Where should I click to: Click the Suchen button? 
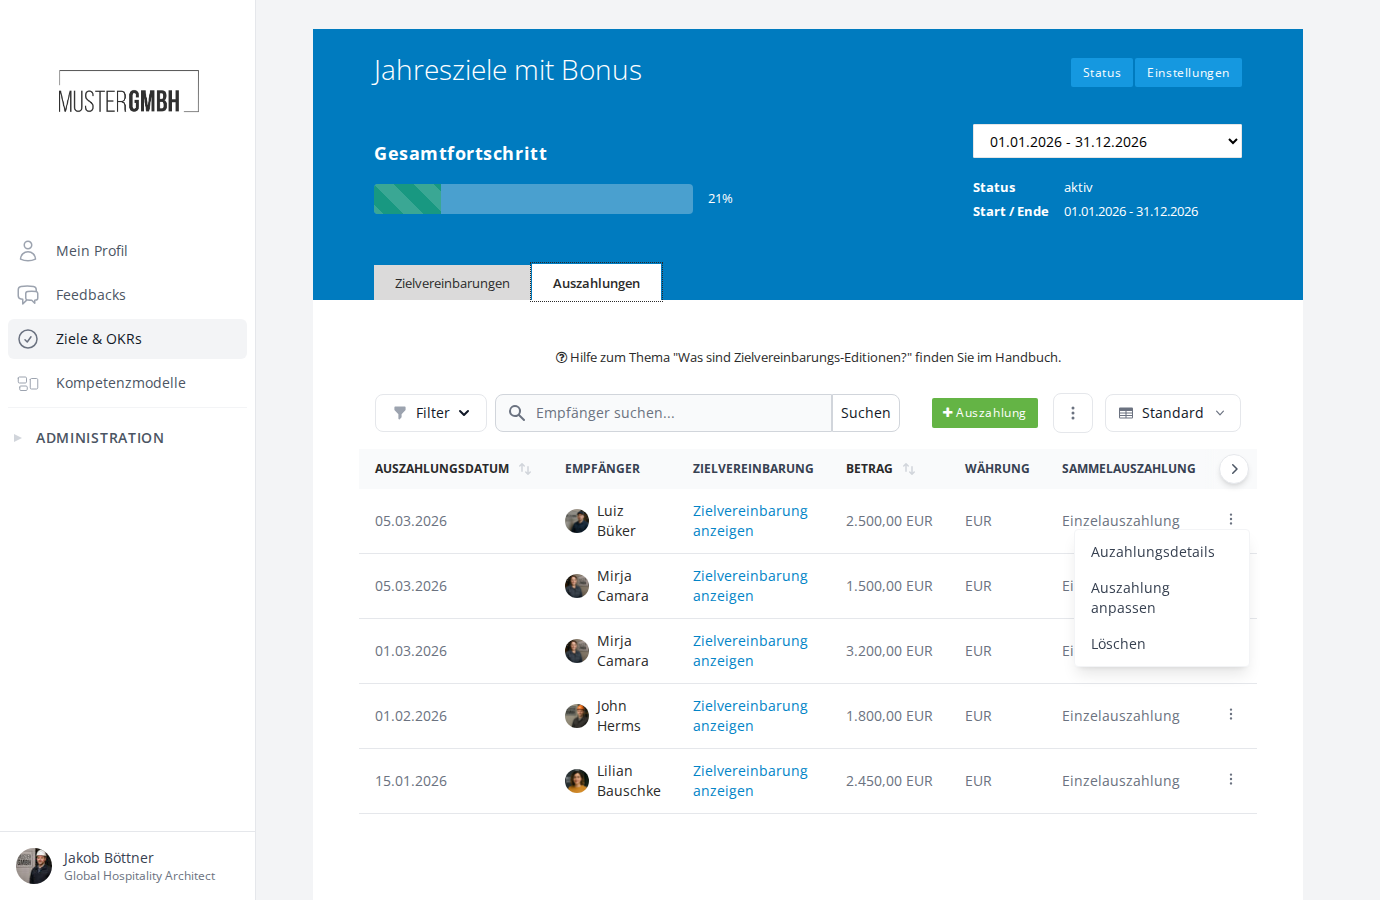[865, 413]
